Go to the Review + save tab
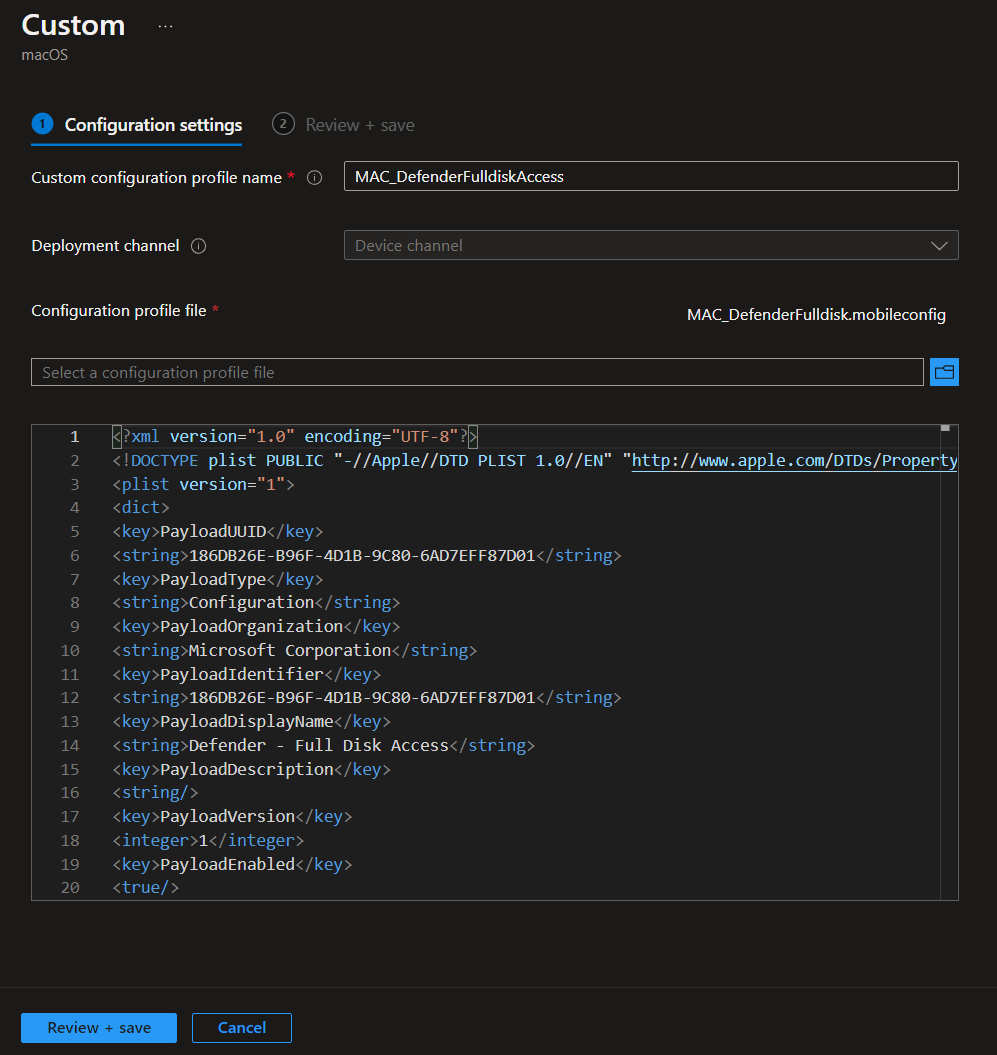 [359, 125]
